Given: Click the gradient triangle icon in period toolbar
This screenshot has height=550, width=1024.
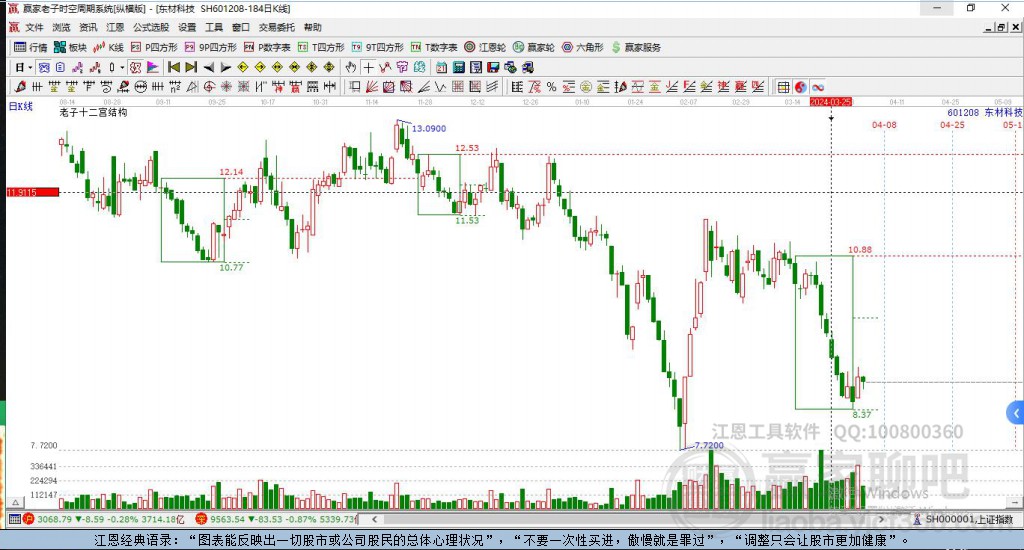Looking at the screenshot, I should [x=153, y=67].
